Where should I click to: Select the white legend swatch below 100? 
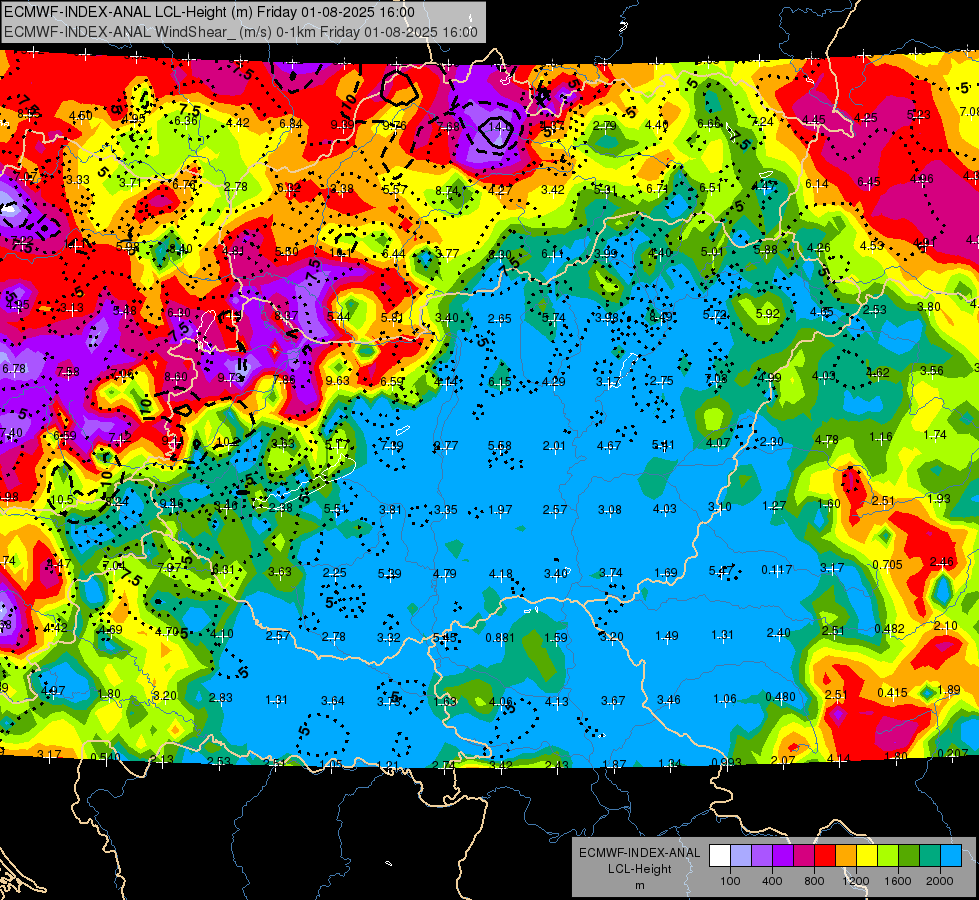[719, 856]
